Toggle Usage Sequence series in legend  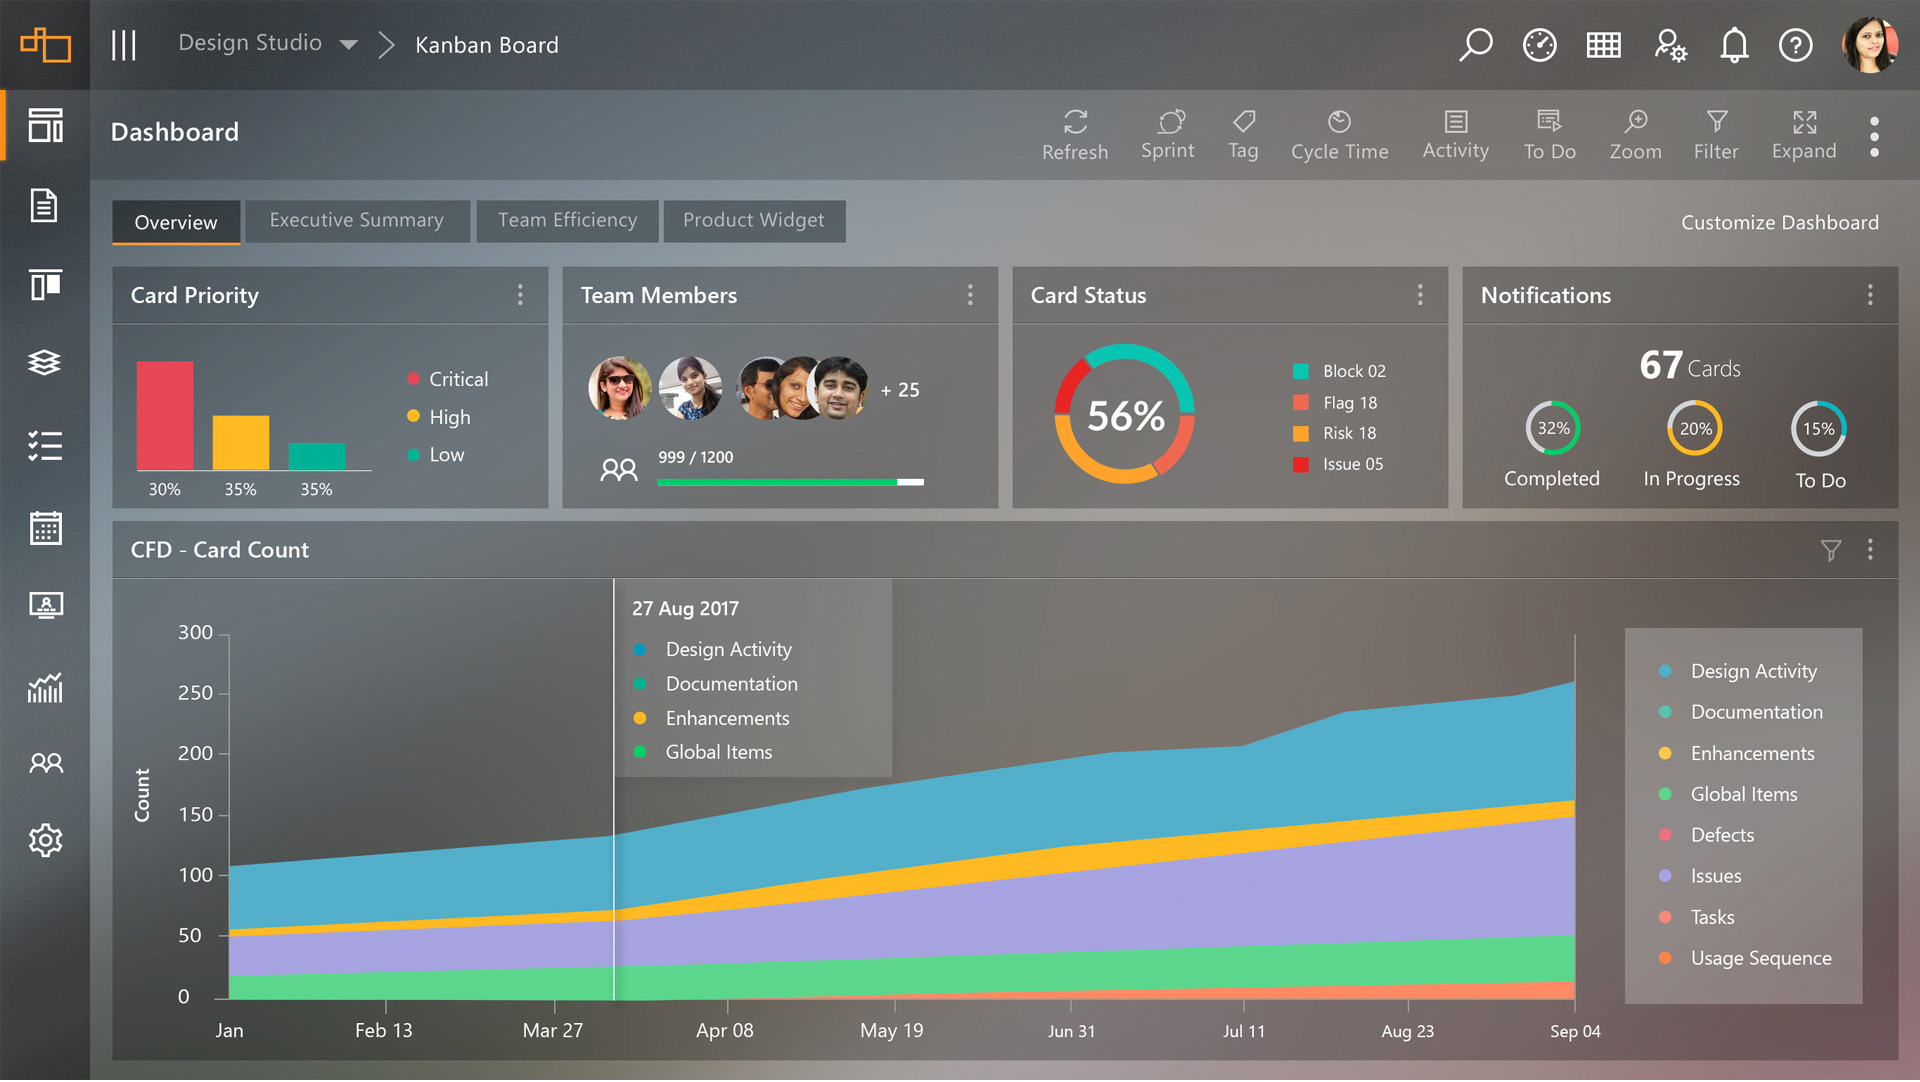coord(1760,959)
